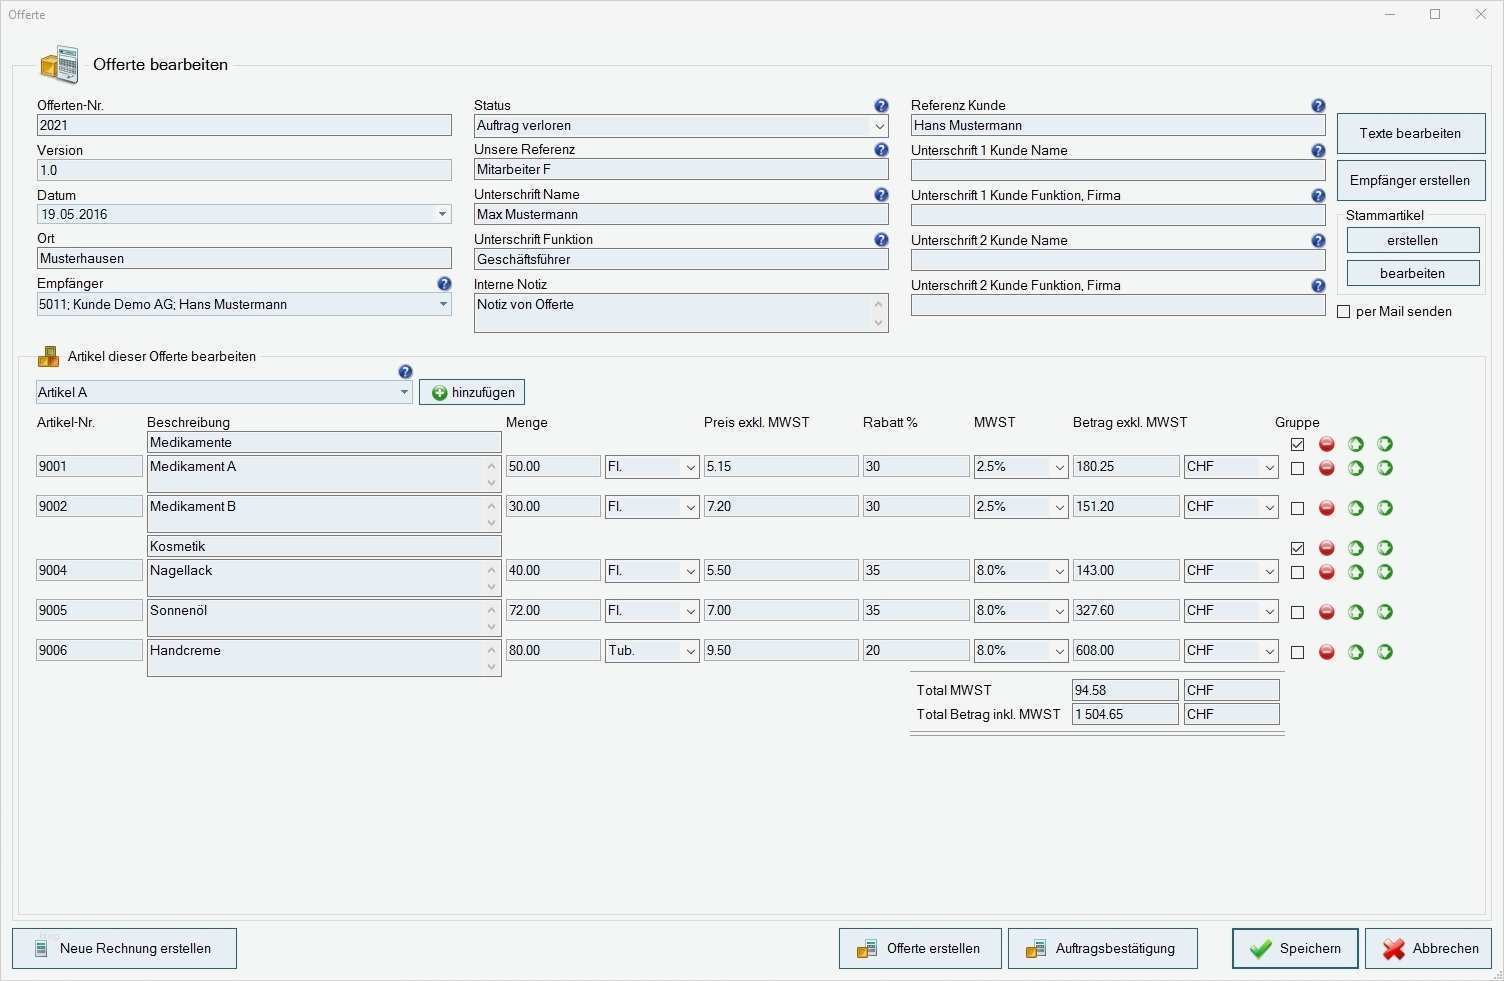Move Medikament A row down
The image size is (1504, 981).
pos(1384,468)
